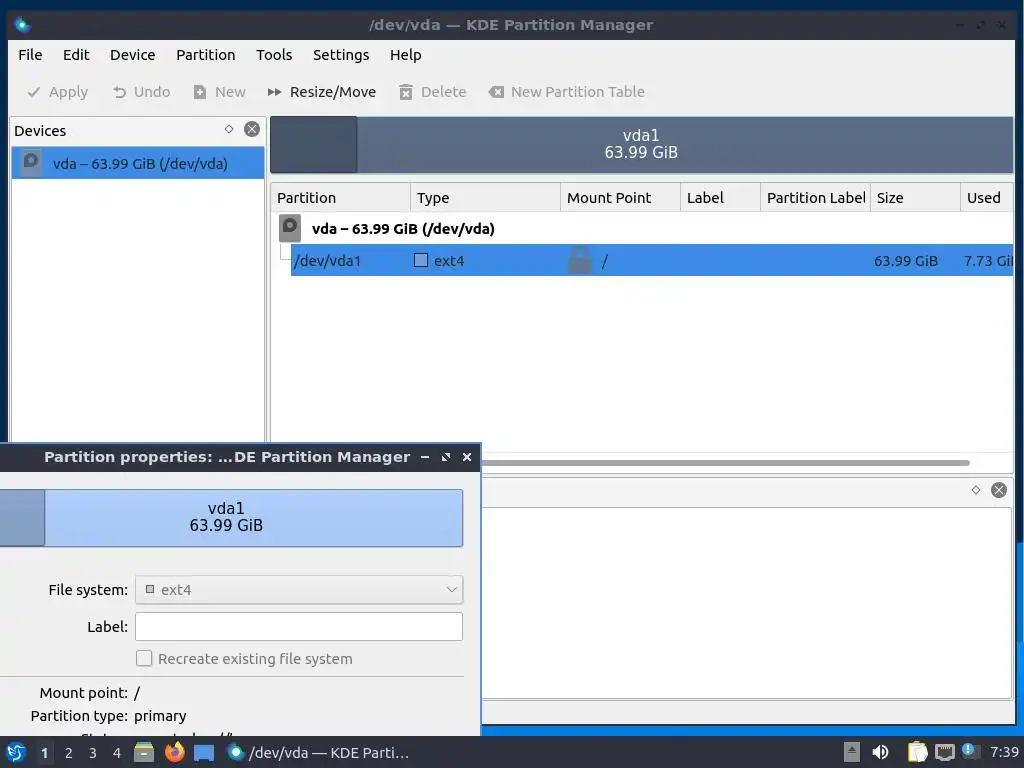
Task: Click the 63.99 GiB size cell
Action: pos(906,261)
